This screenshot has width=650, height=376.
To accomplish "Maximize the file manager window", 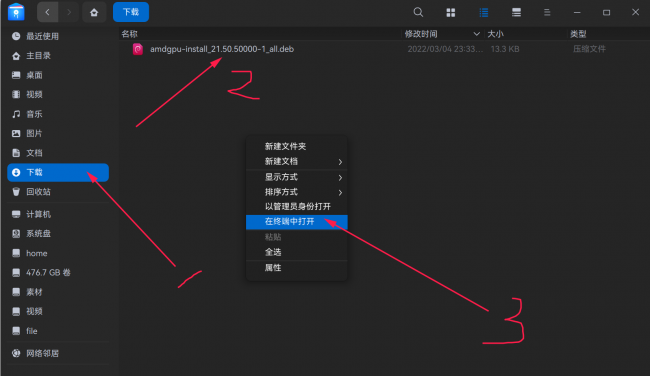I will (606, 12).
